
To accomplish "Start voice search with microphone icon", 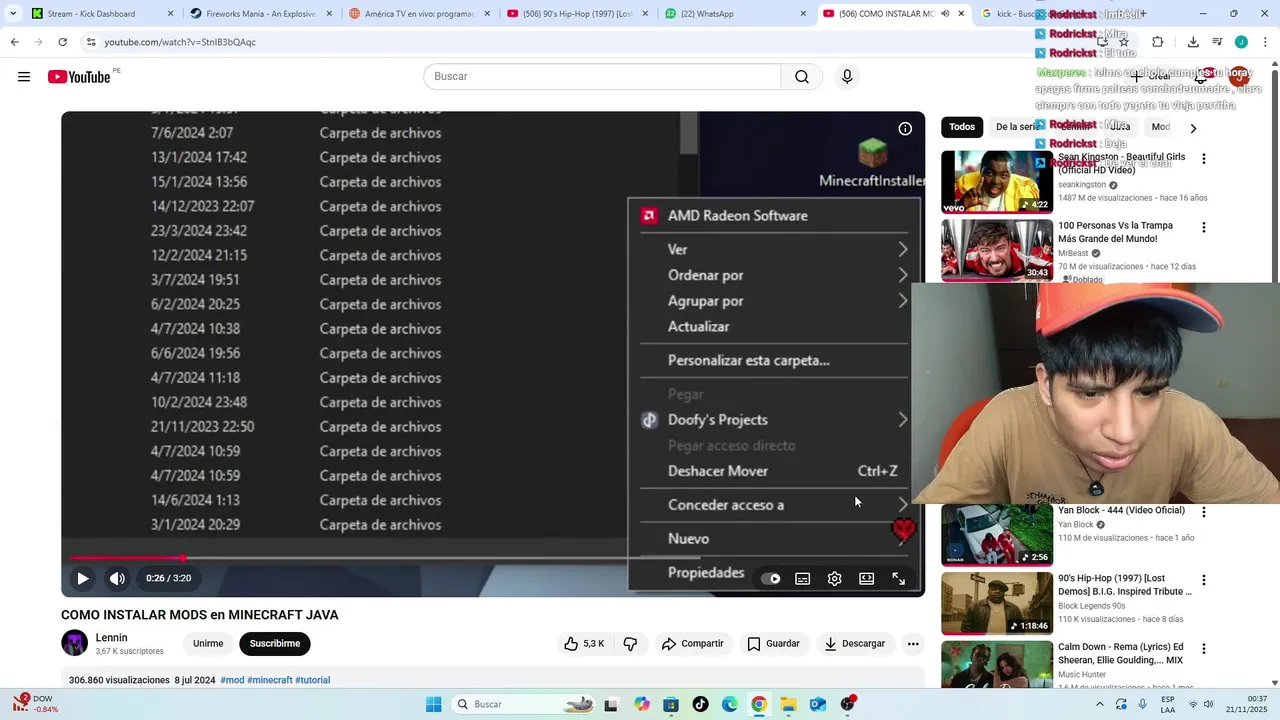I will coord(847,77).
